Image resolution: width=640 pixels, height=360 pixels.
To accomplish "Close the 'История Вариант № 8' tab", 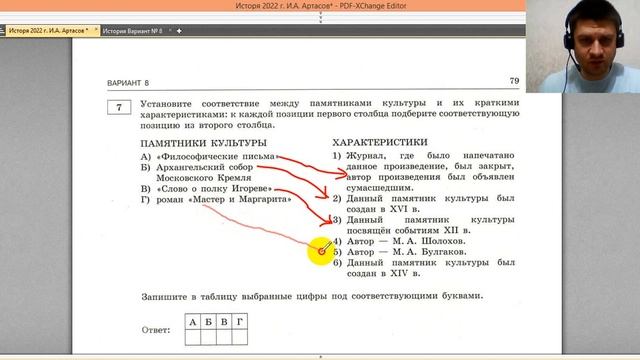I will point(170,30).
